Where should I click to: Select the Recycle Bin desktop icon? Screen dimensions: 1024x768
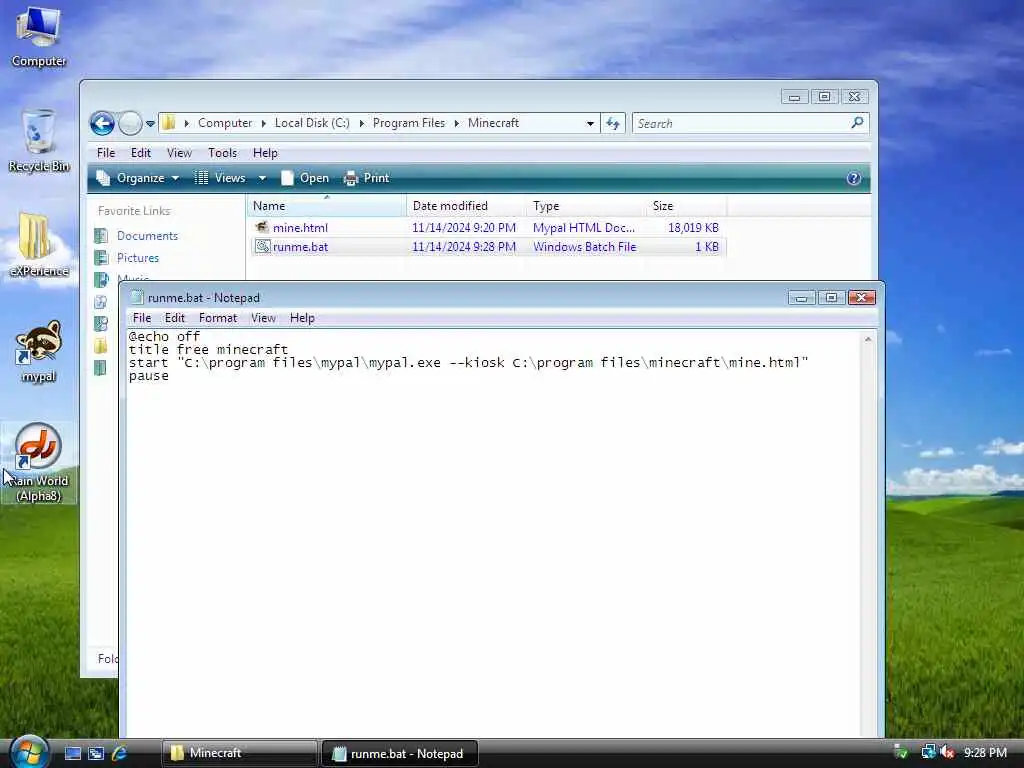(x=39, y=140)
